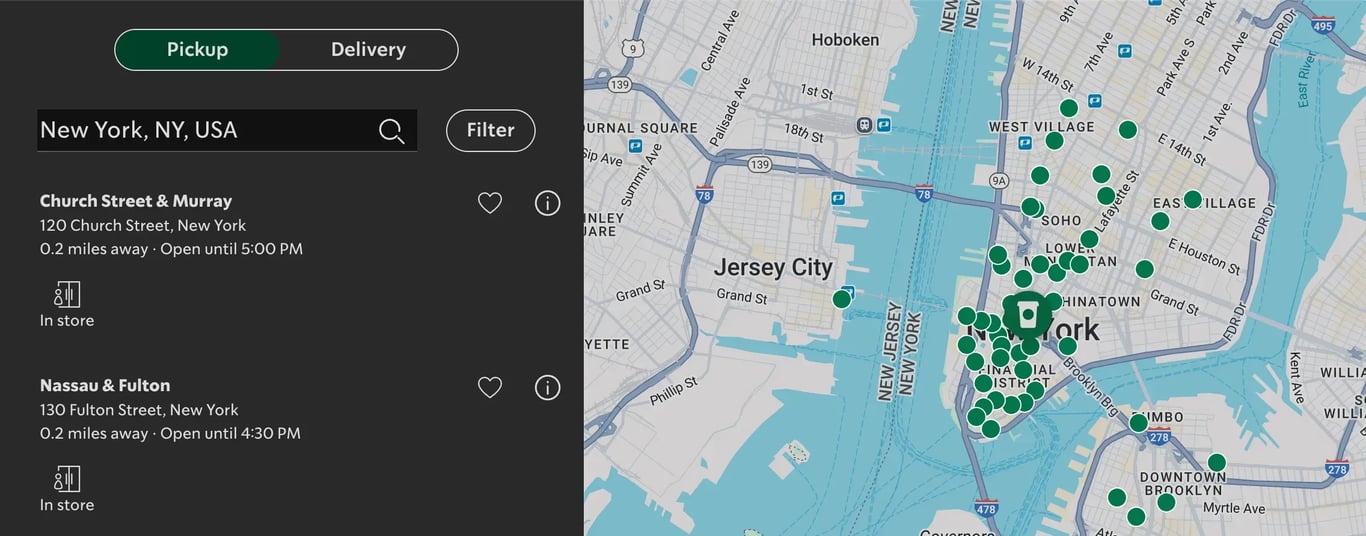1366x536 pixels.
Task: Open info for Nassau & Fulton store
Action: (547, 387)
